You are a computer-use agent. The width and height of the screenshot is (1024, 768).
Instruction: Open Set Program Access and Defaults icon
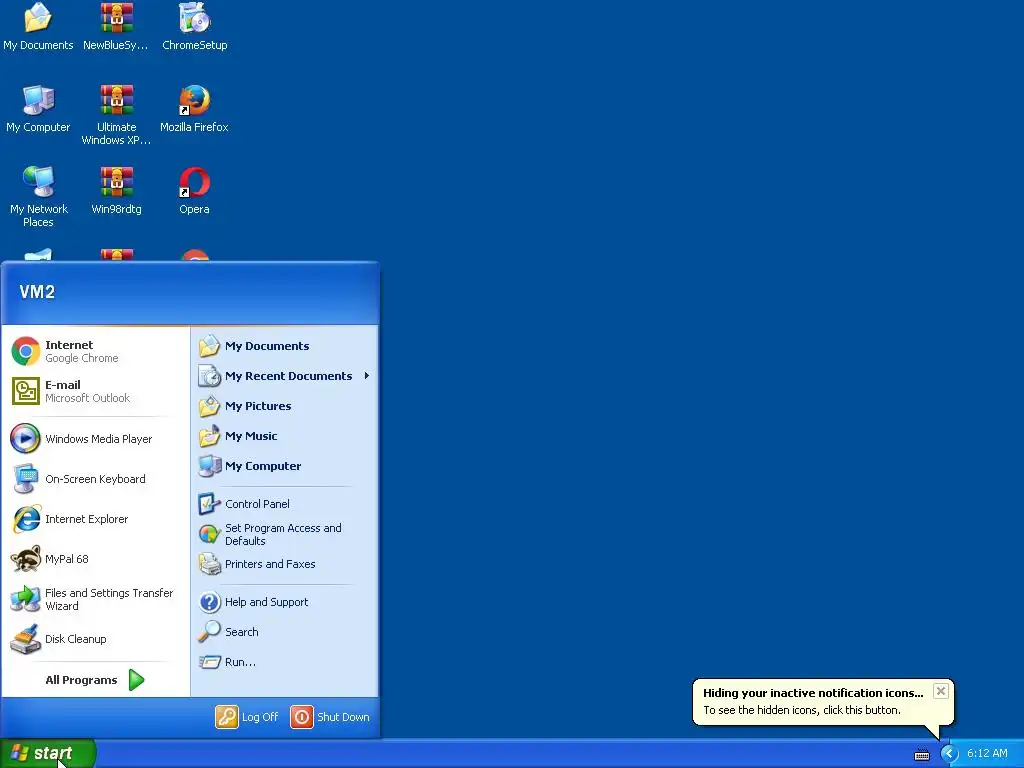click(x=210, y=534)
